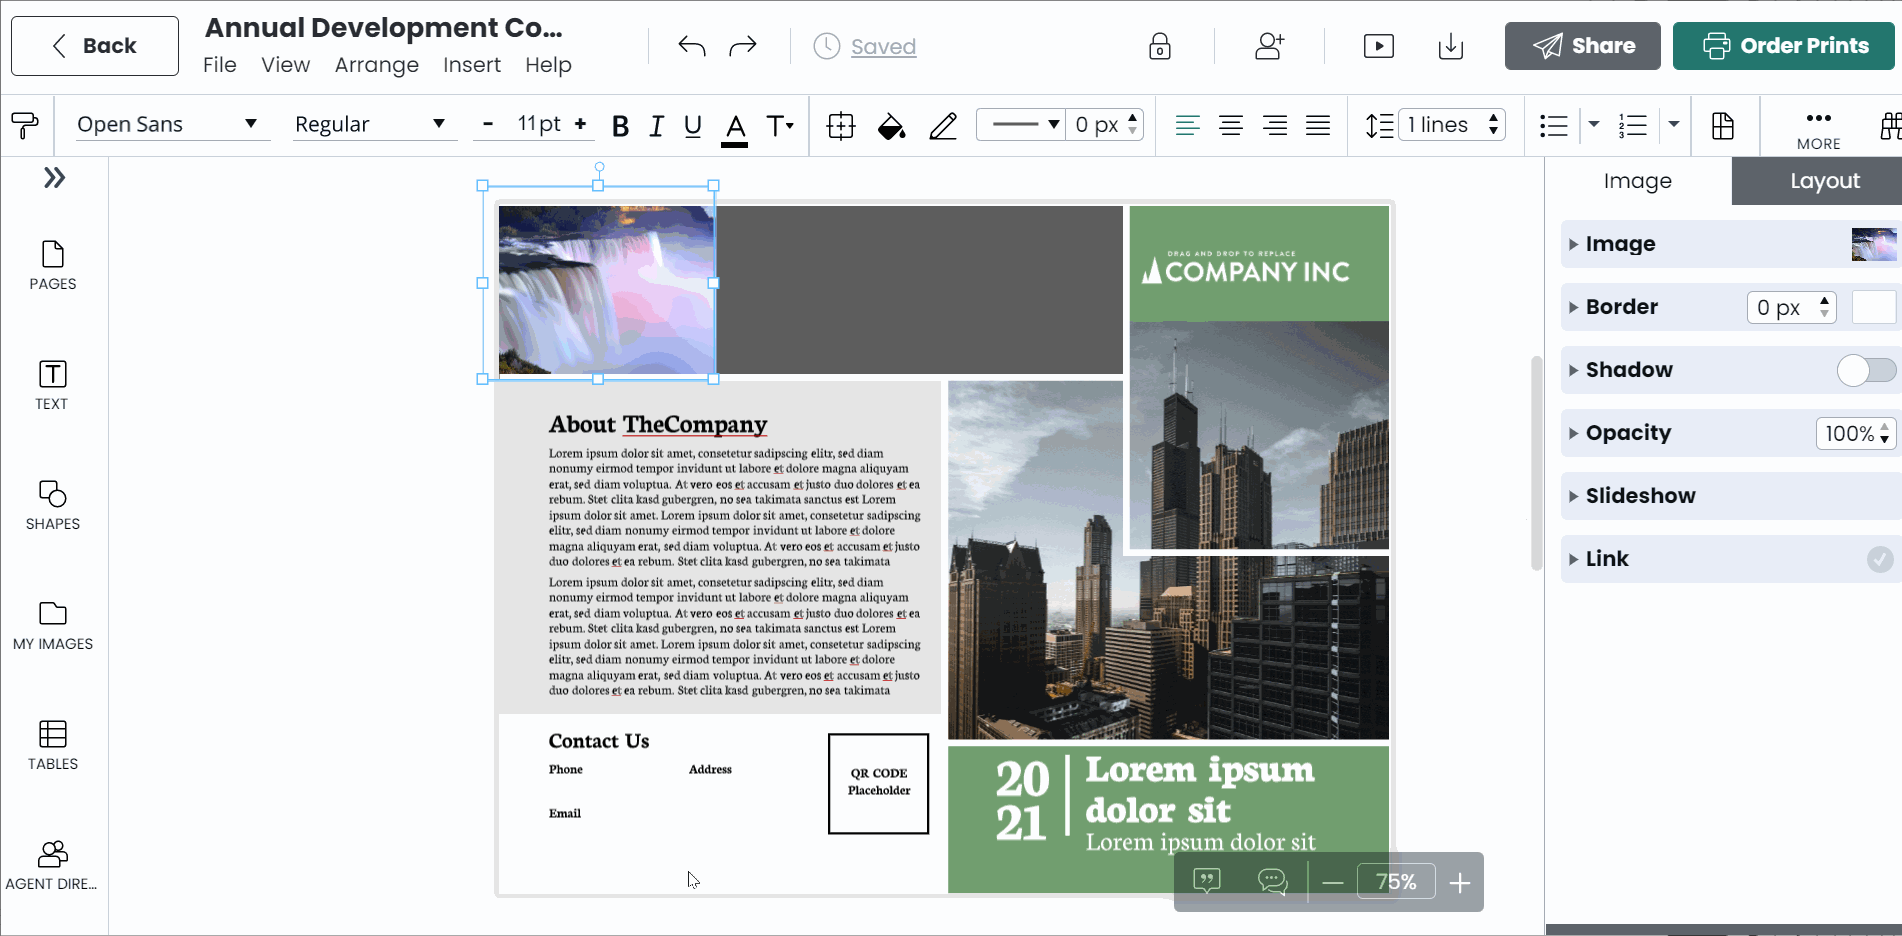This screenshot has width=1902, height=936.
Task: Click the redo arrow icon
Action: [x=743, y=46]
